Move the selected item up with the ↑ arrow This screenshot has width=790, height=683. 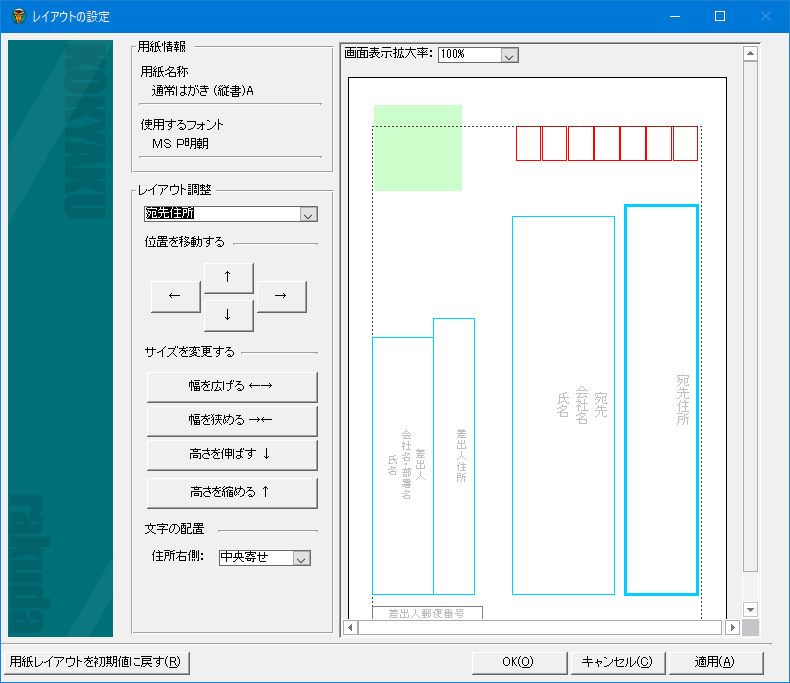click(x=228, y=277)
